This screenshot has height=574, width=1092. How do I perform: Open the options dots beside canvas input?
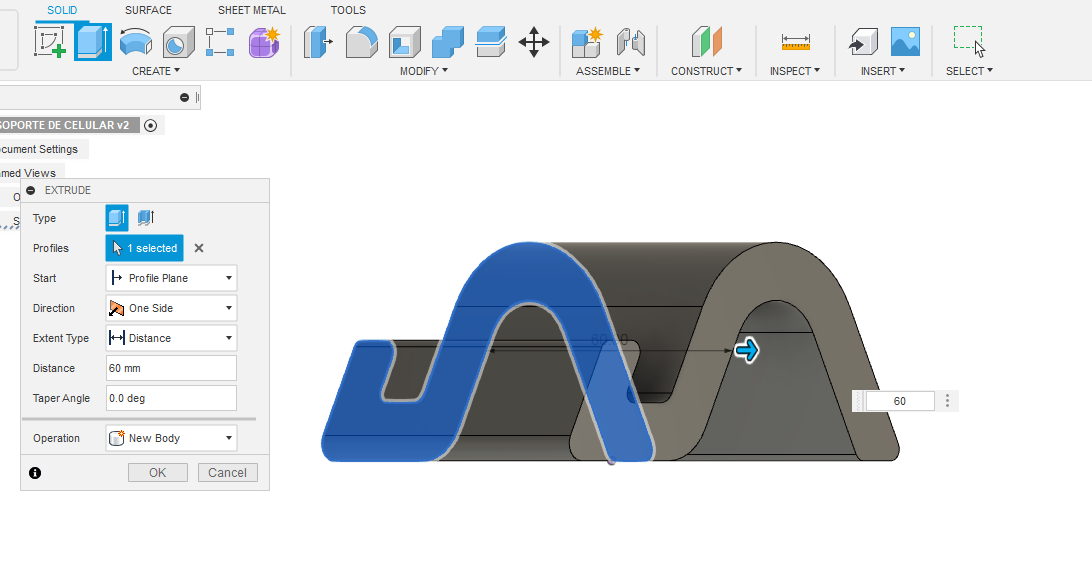[947, 401]
